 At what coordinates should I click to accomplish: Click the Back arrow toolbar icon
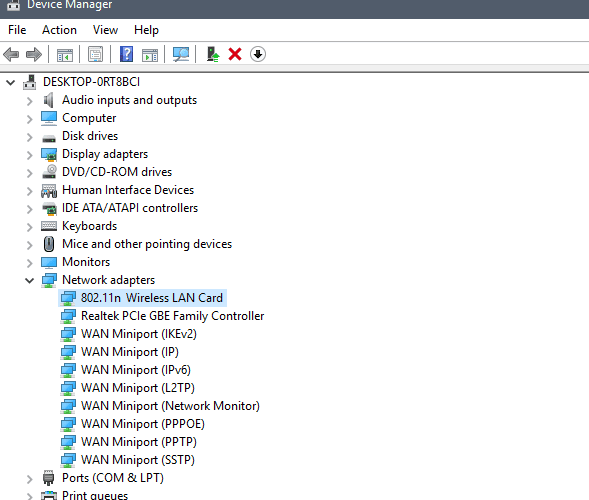click(11, 54)
